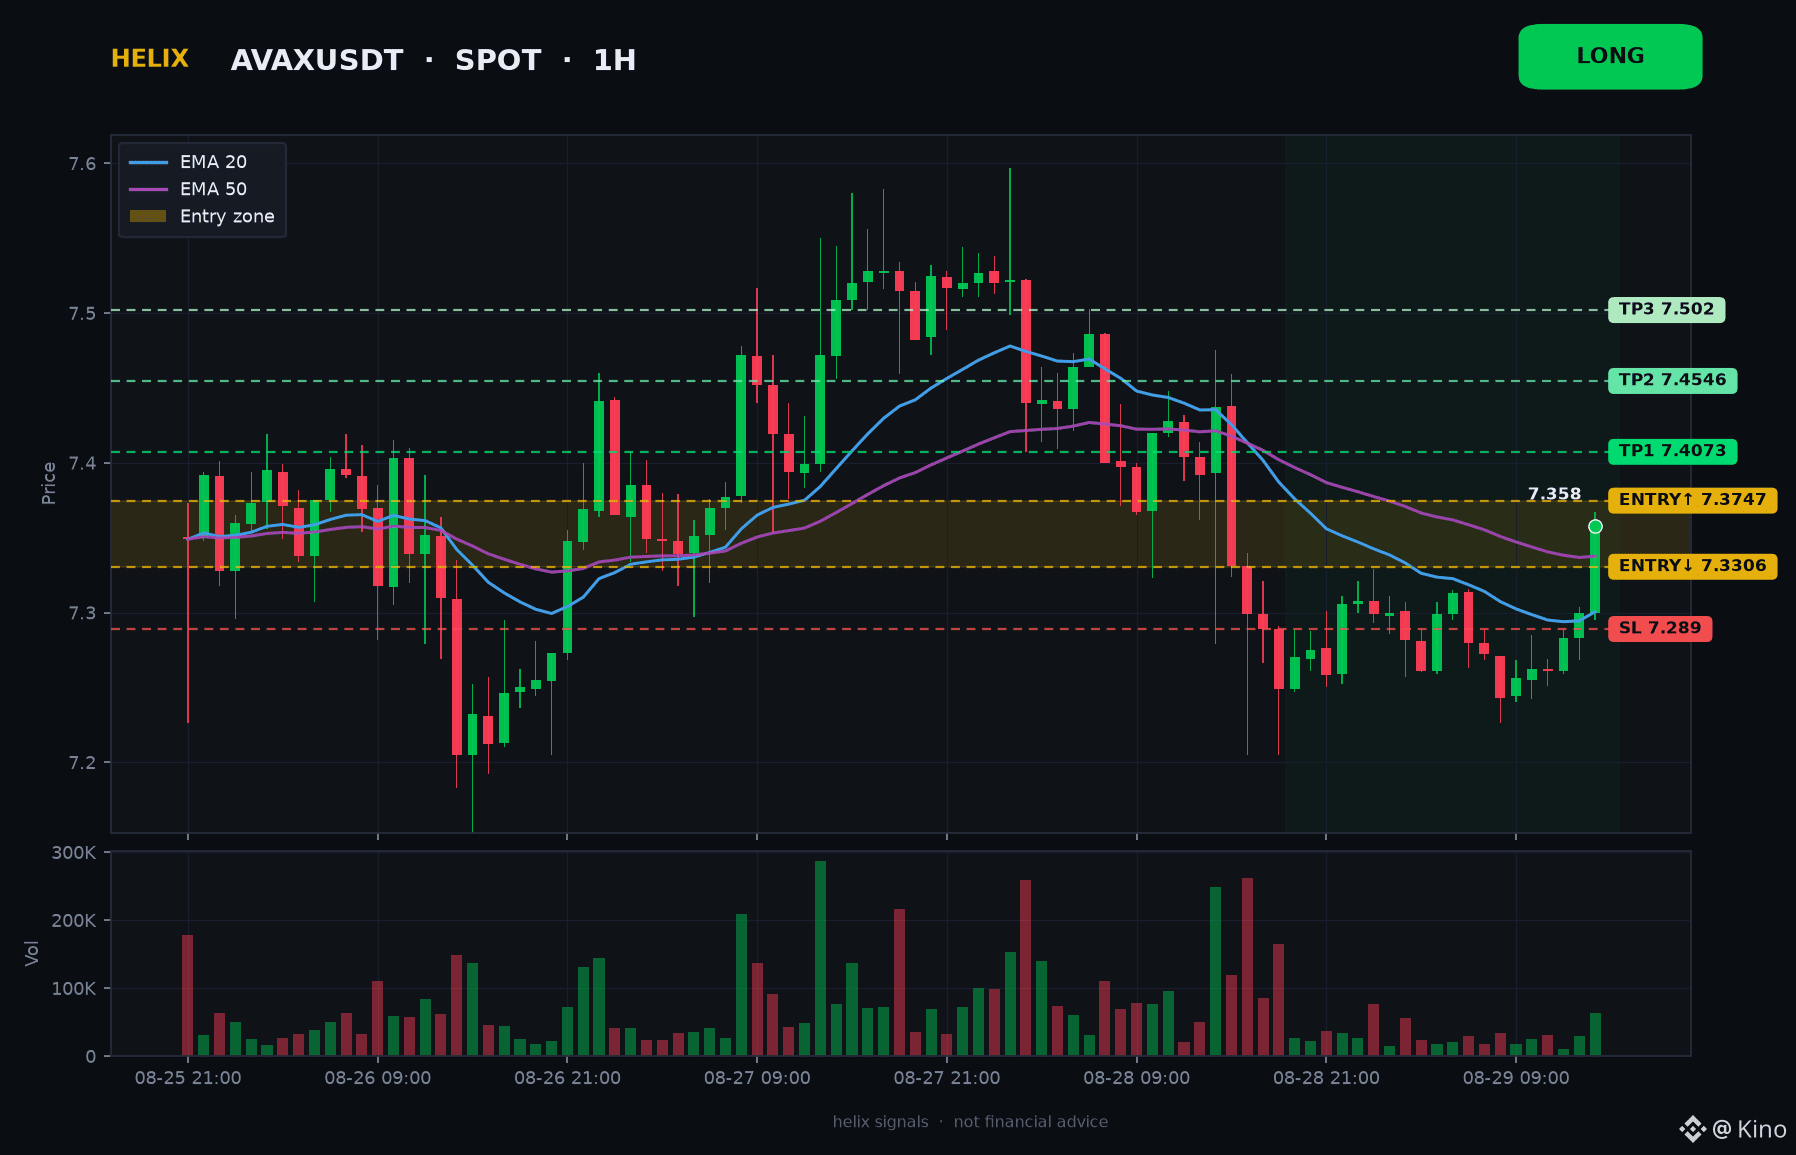Click the Binance logo icon near Kino

click(1692, 1129)
